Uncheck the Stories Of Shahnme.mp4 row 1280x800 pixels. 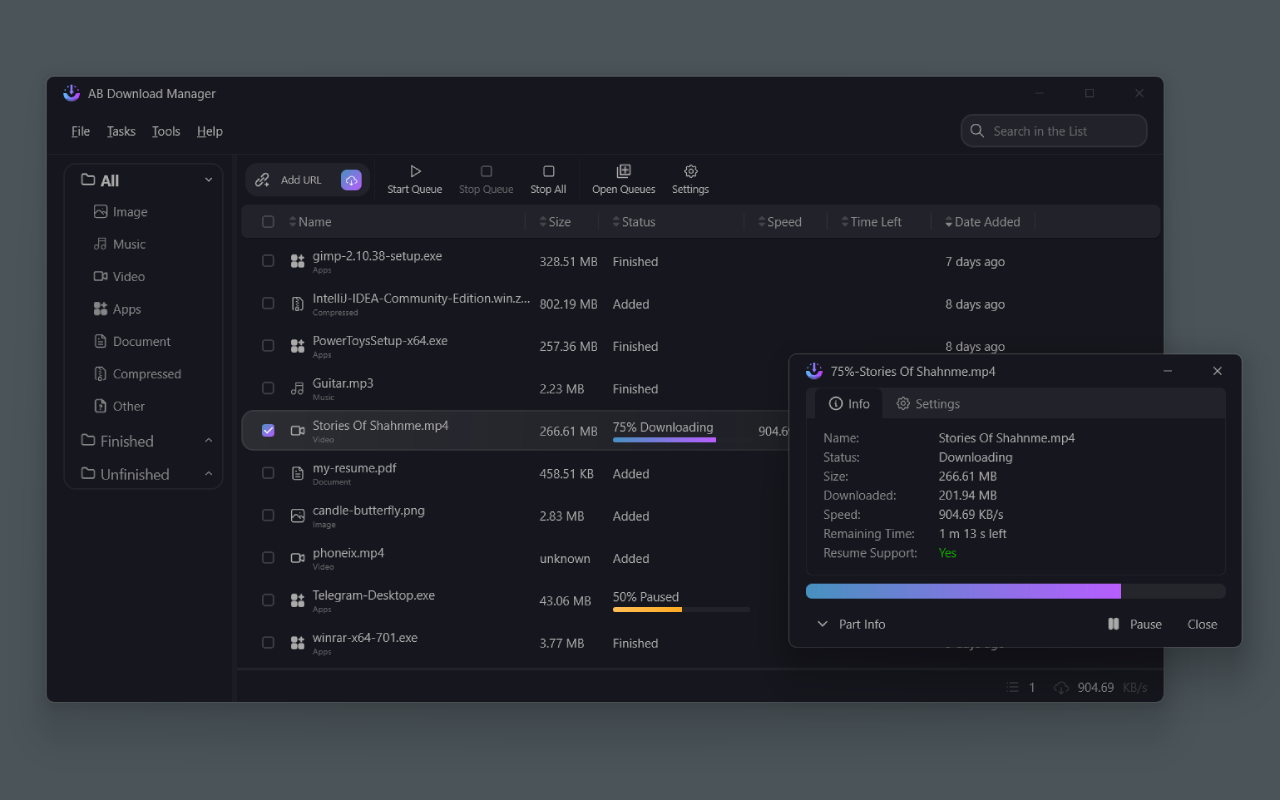[268, 430]
